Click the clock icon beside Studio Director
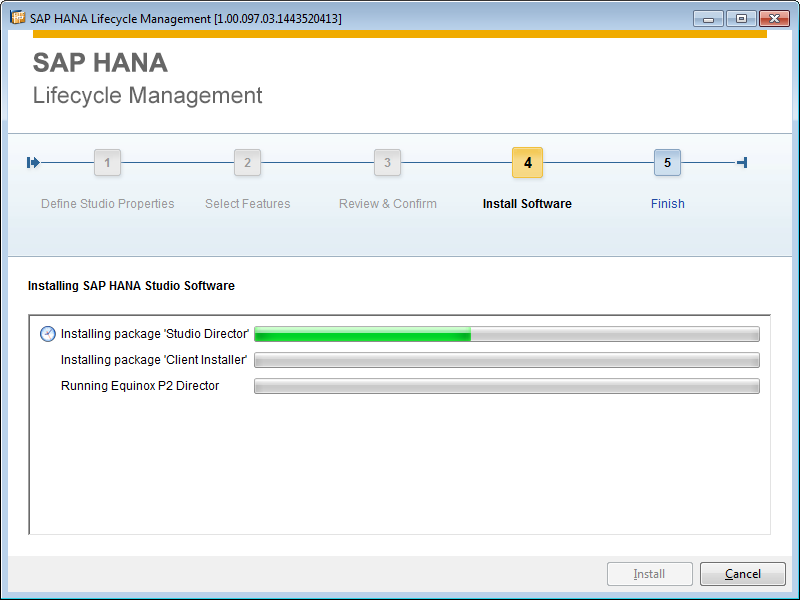 point(47,334)
